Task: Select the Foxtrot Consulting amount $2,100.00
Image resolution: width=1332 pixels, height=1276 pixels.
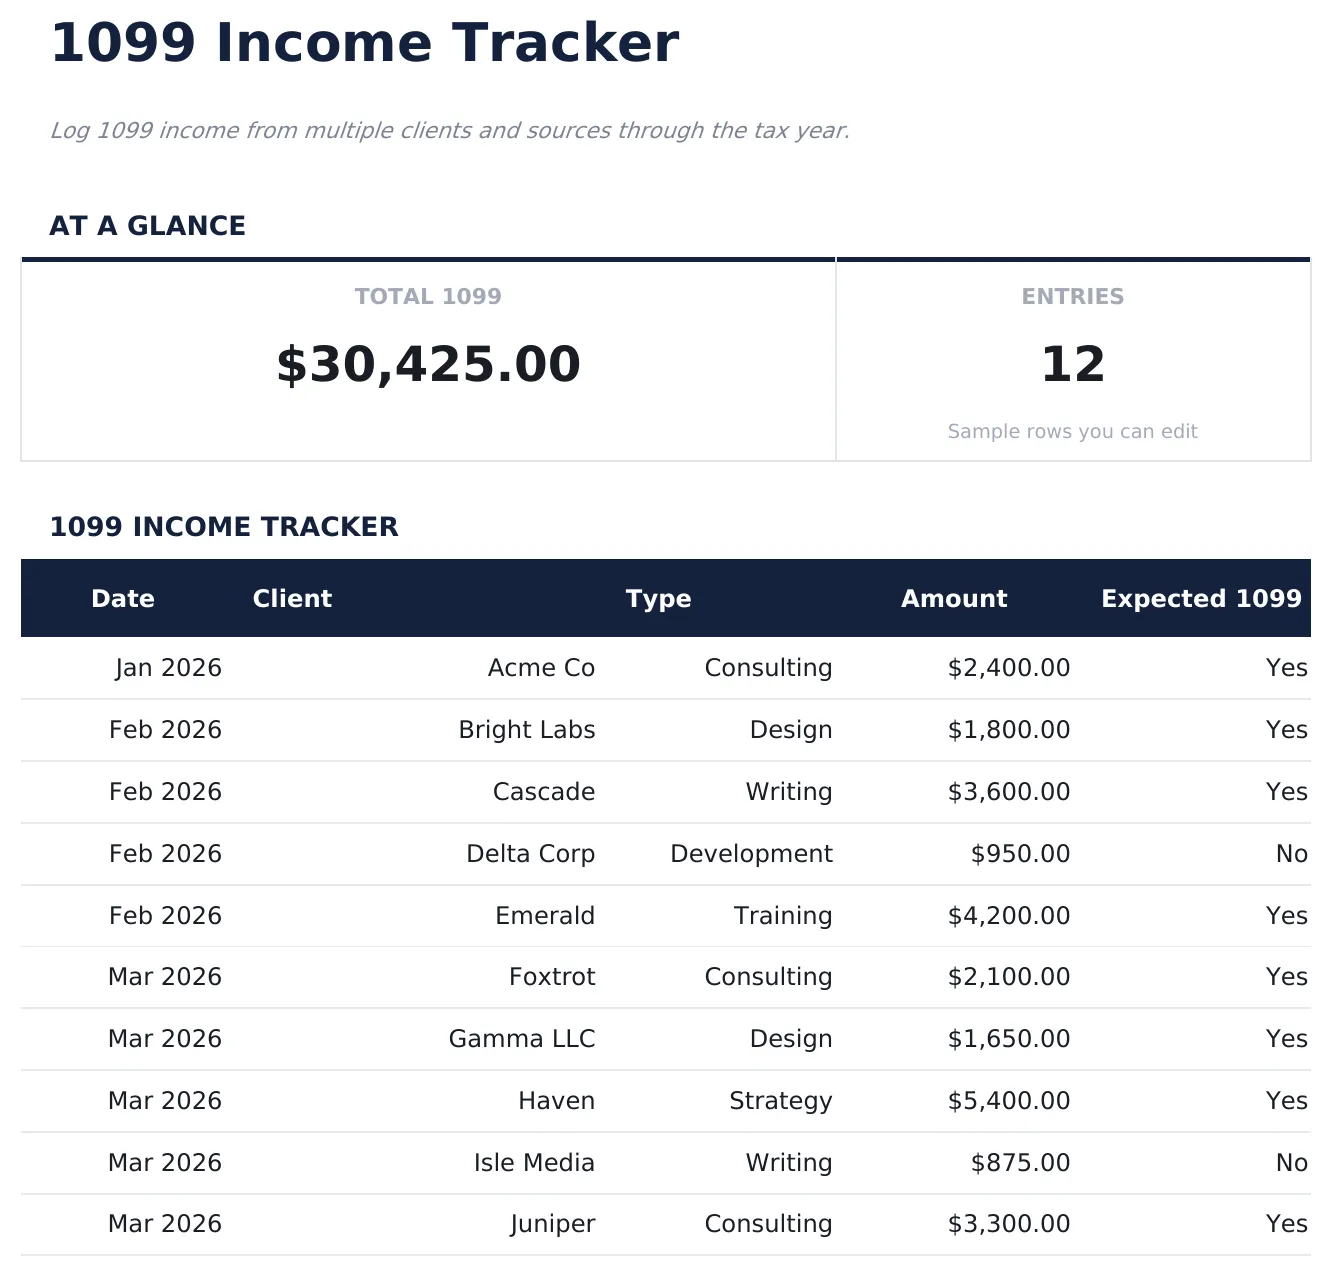Action: click(1009, 977)
